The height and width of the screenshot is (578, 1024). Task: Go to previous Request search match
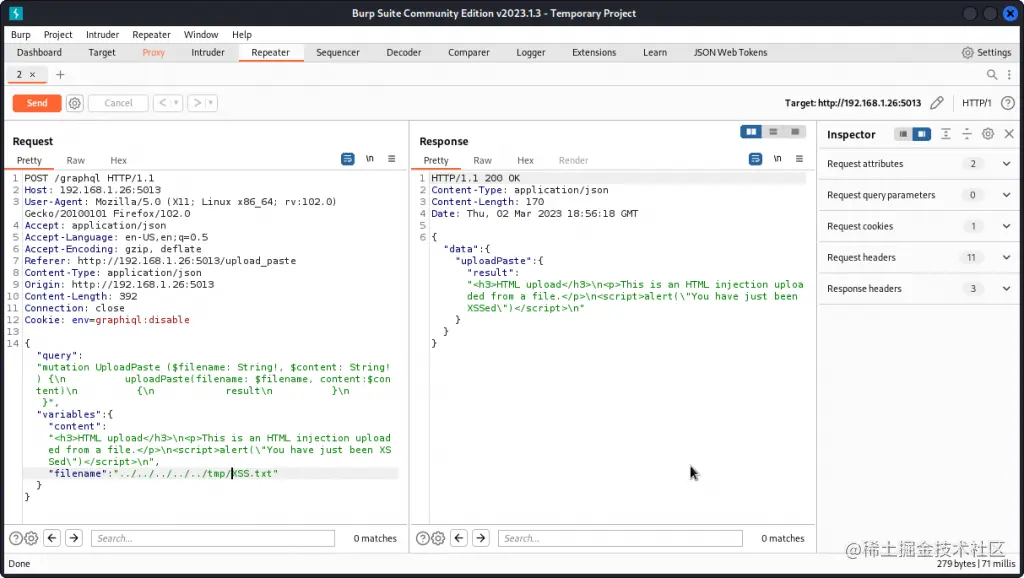tap(52, 538)
